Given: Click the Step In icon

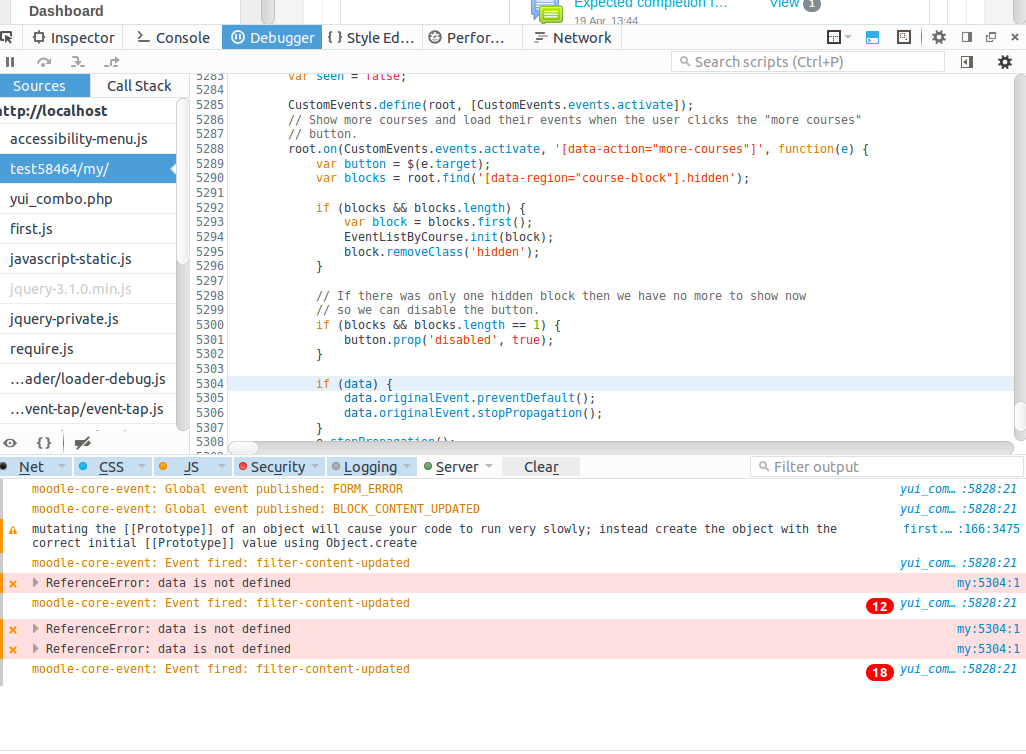Looking at the screenshot, I should click(78, 62).
